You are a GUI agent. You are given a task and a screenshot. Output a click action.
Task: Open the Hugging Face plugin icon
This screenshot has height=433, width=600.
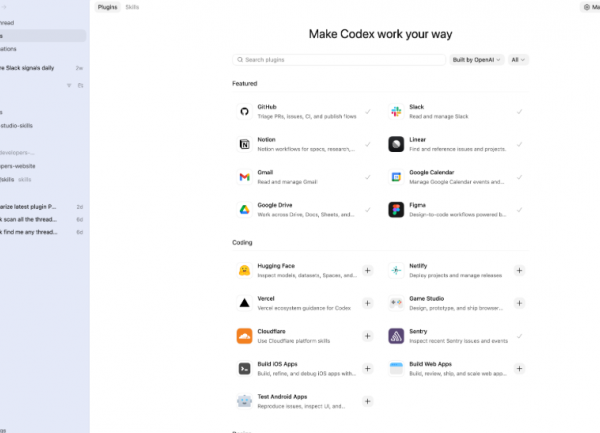tap(244, 270)
